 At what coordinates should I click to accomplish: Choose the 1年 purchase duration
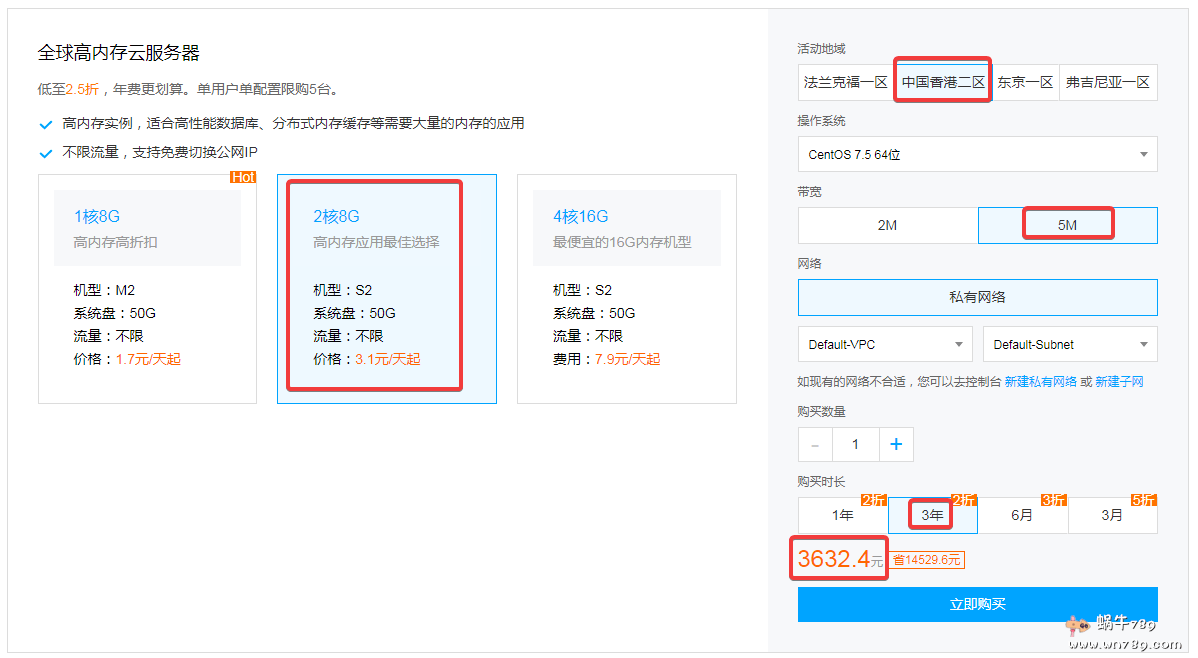tap(842, 516)
